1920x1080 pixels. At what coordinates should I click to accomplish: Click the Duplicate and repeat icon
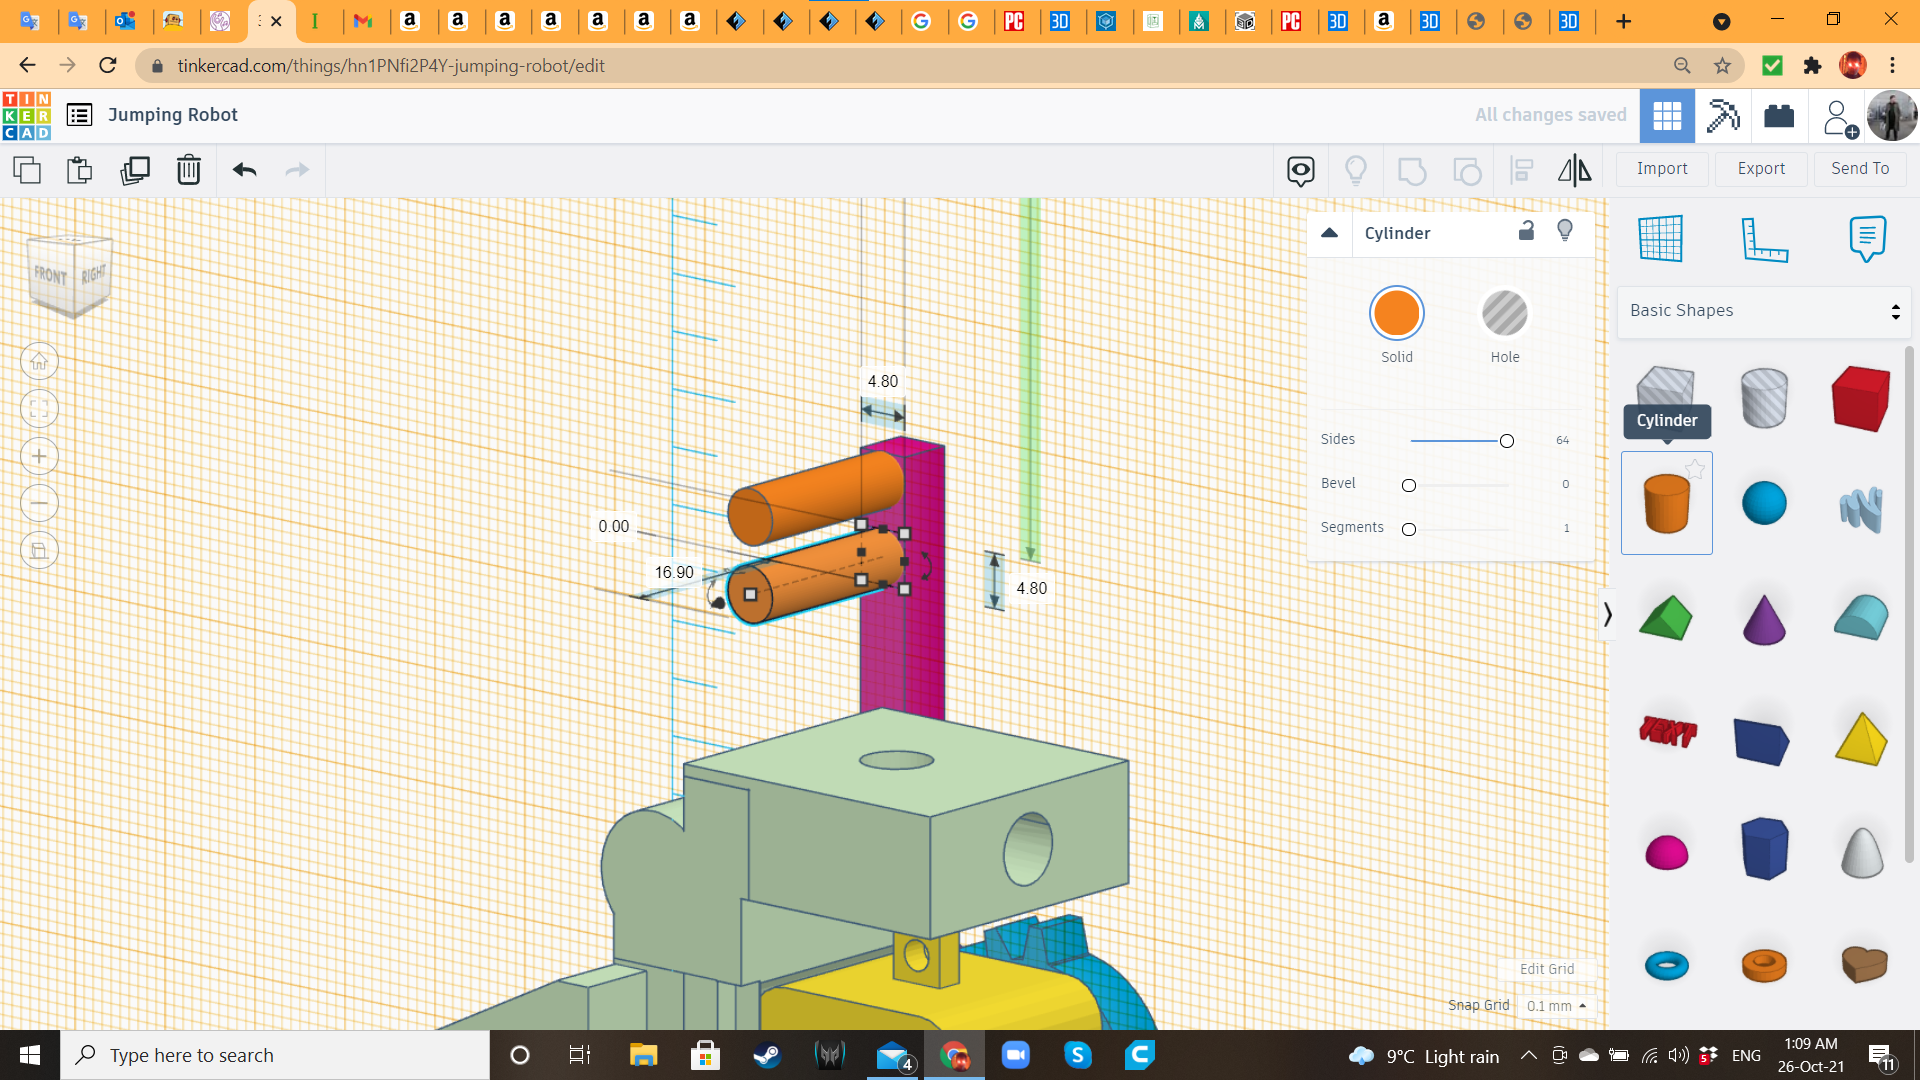coord(134,170)
